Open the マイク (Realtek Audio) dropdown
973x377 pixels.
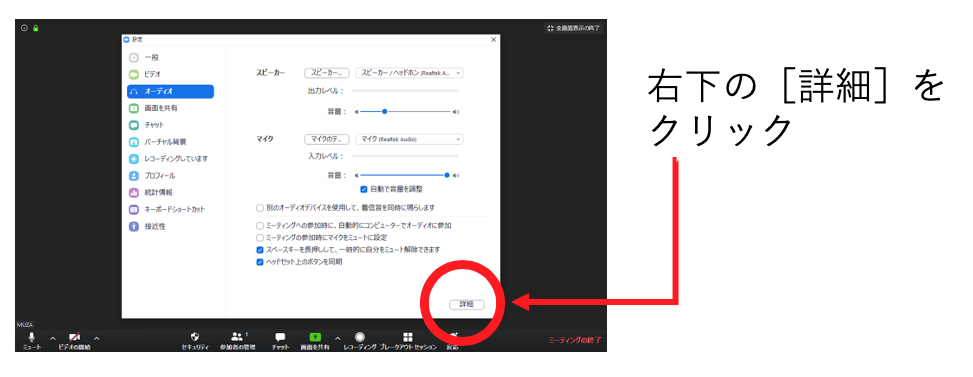pos(409,139)
